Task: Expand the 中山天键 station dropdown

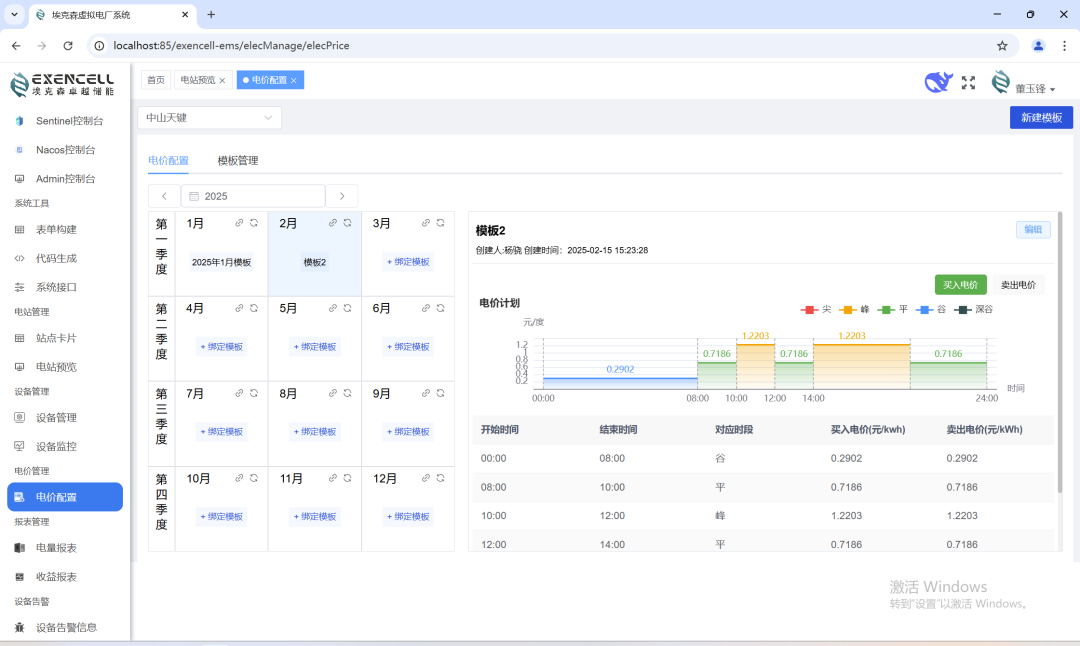Action: coord(209,118)
